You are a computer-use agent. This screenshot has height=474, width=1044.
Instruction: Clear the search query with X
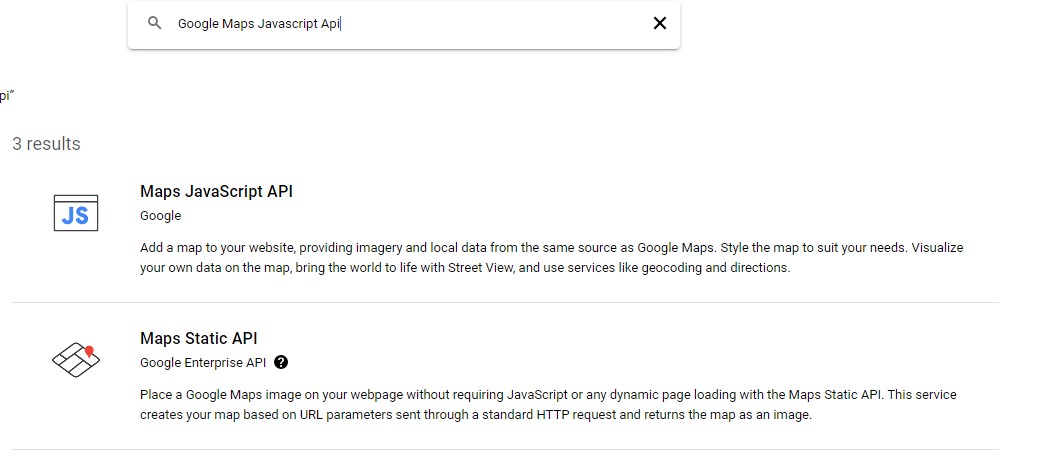(659, 23)
